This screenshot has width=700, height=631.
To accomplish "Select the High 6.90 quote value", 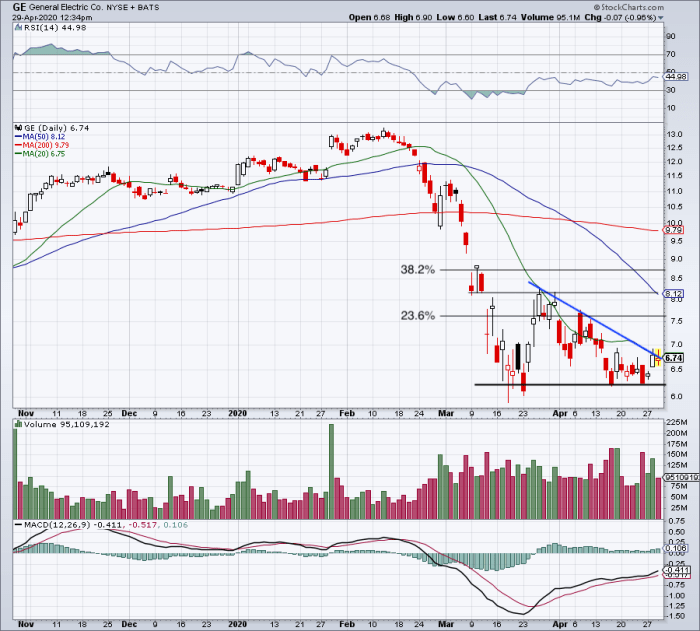I will click(413, 17).
